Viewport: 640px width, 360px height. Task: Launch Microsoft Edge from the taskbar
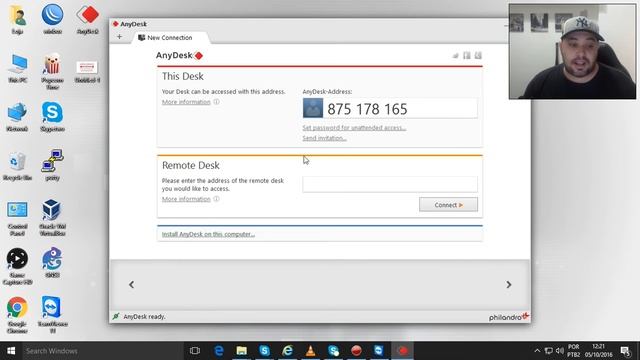click(219, 351)
